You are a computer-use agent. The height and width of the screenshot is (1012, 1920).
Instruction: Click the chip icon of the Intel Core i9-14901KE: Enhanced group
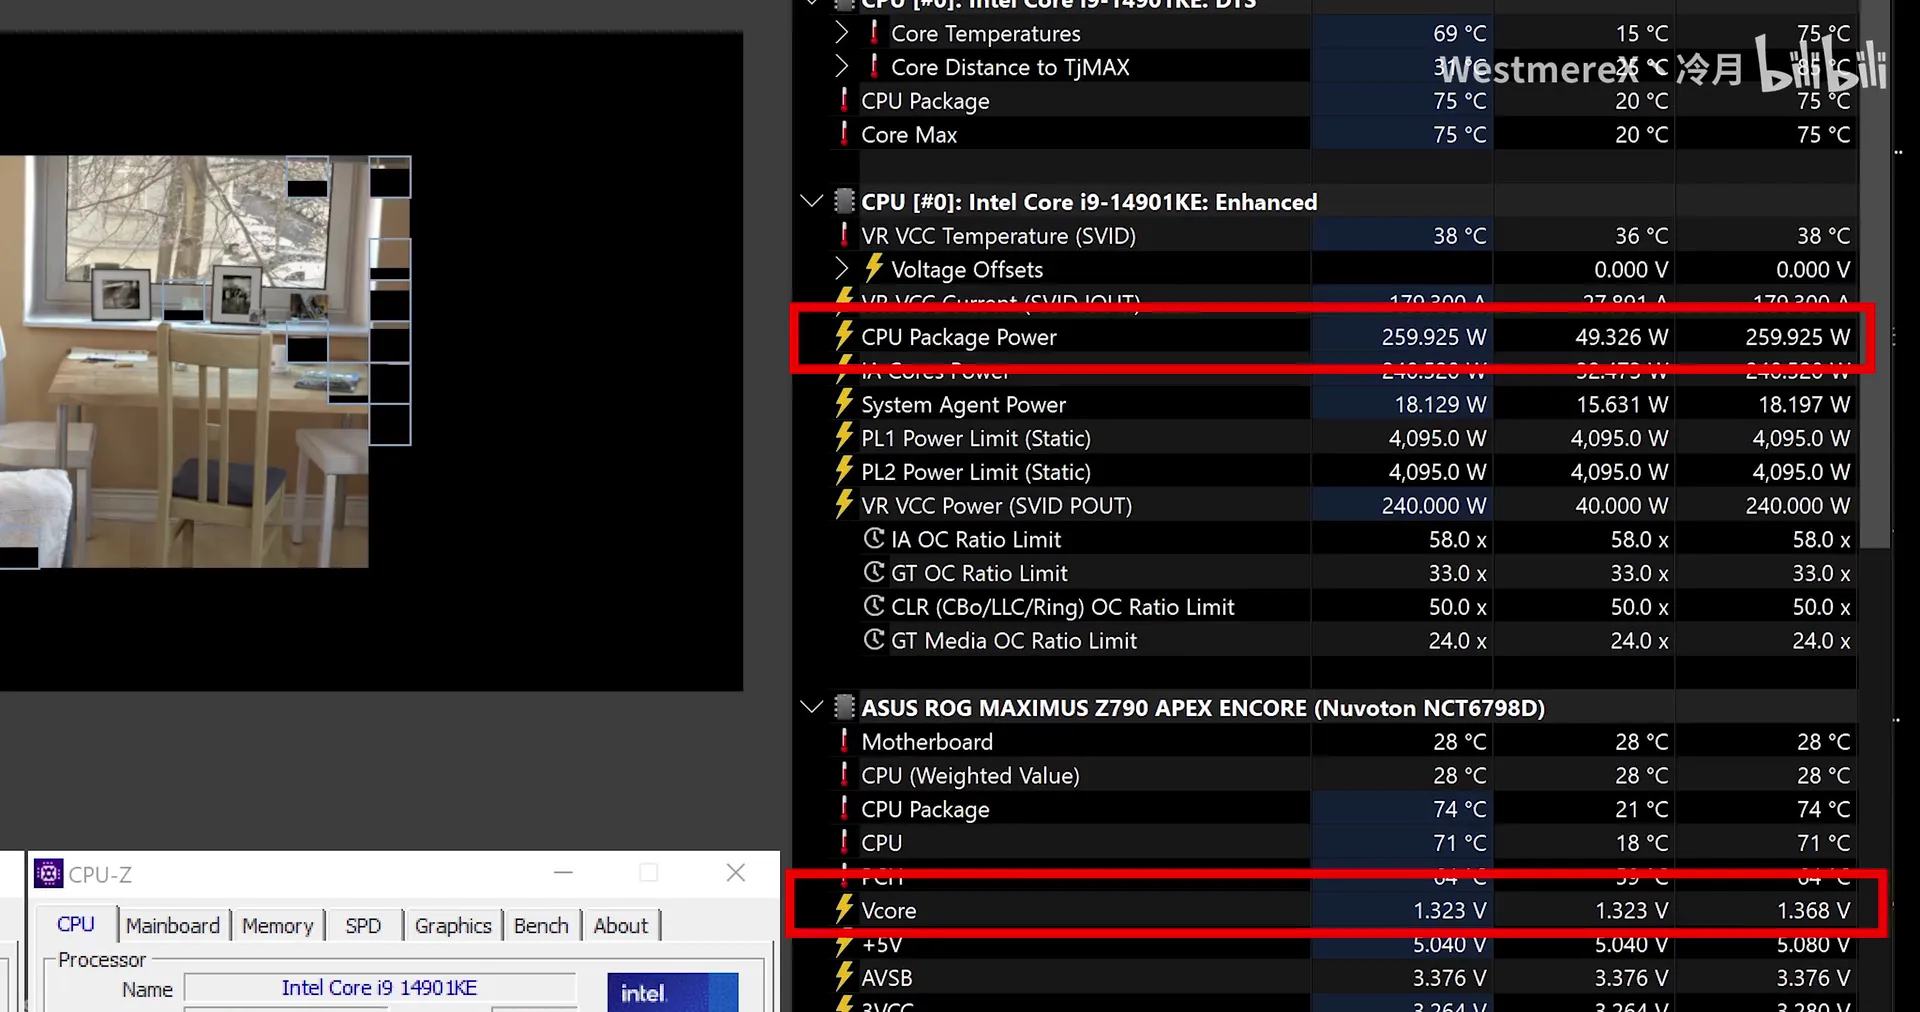click(845, 201)
